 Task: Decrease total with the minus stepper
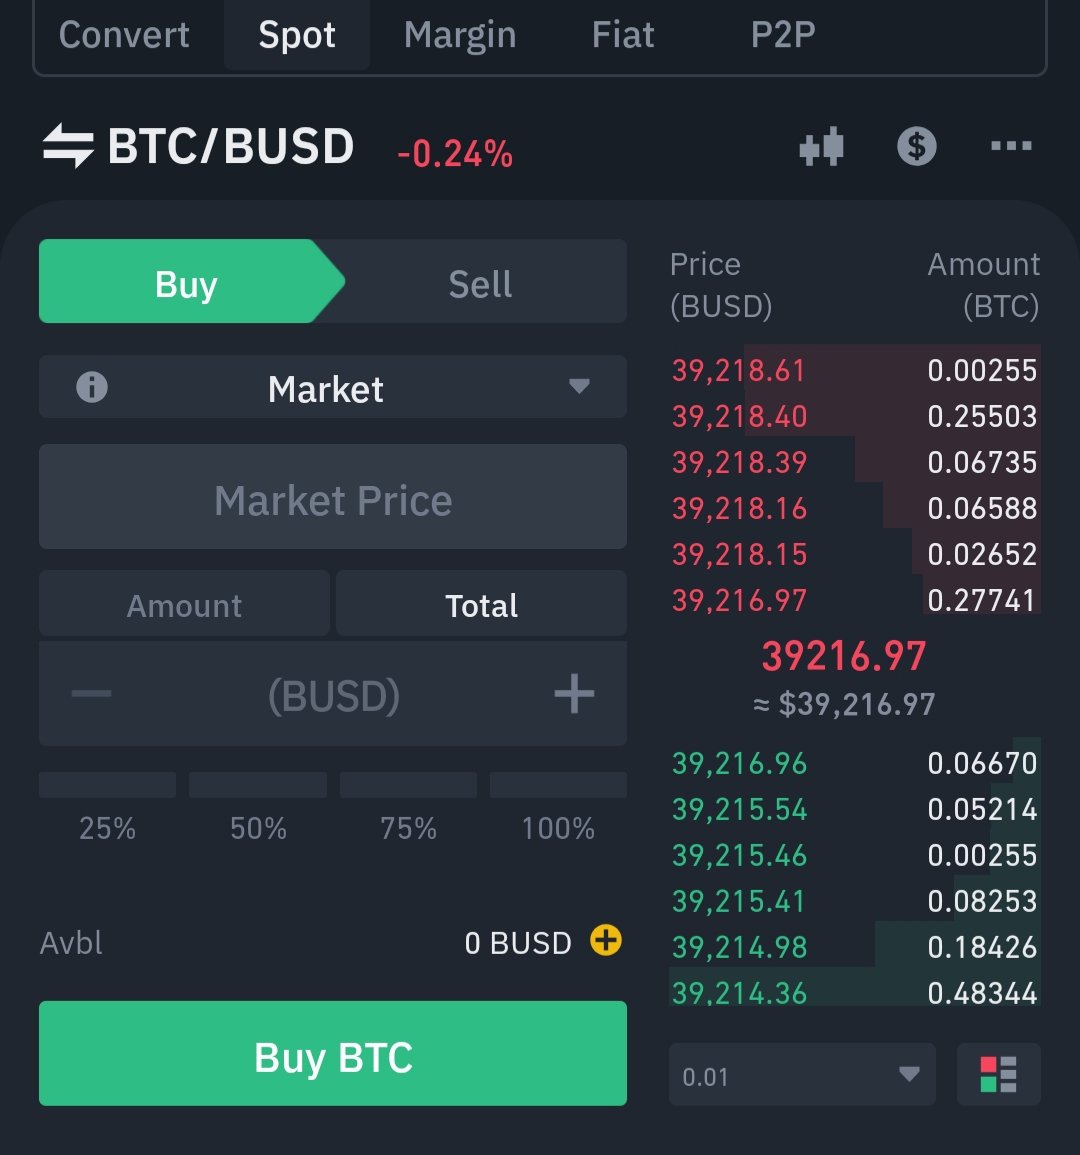pyautogui.click(x=92, y=694)
